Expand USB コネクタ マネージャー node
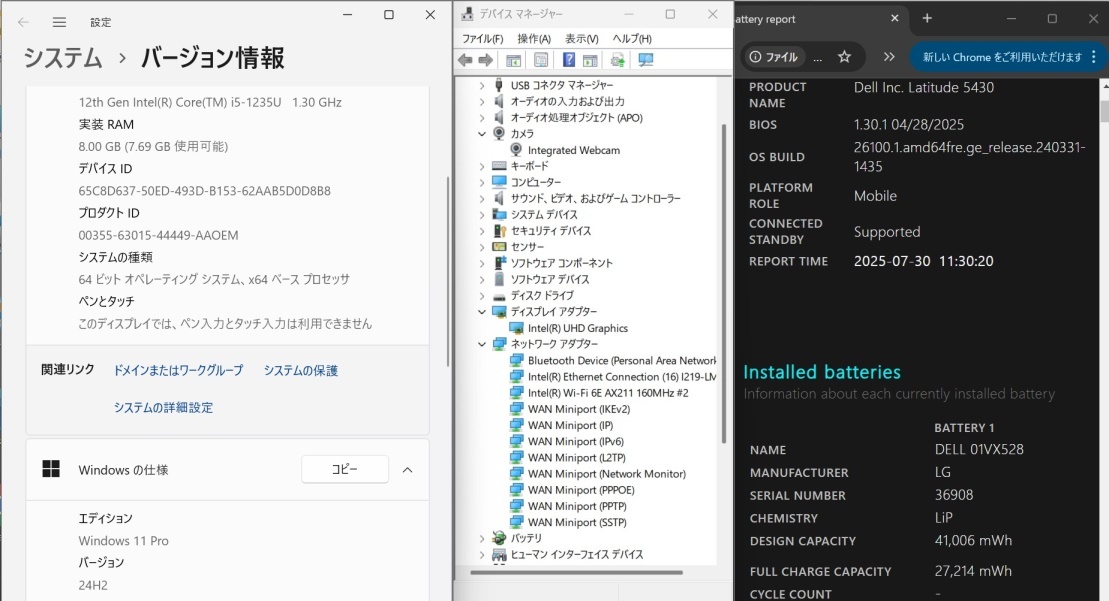 point(482,85)
